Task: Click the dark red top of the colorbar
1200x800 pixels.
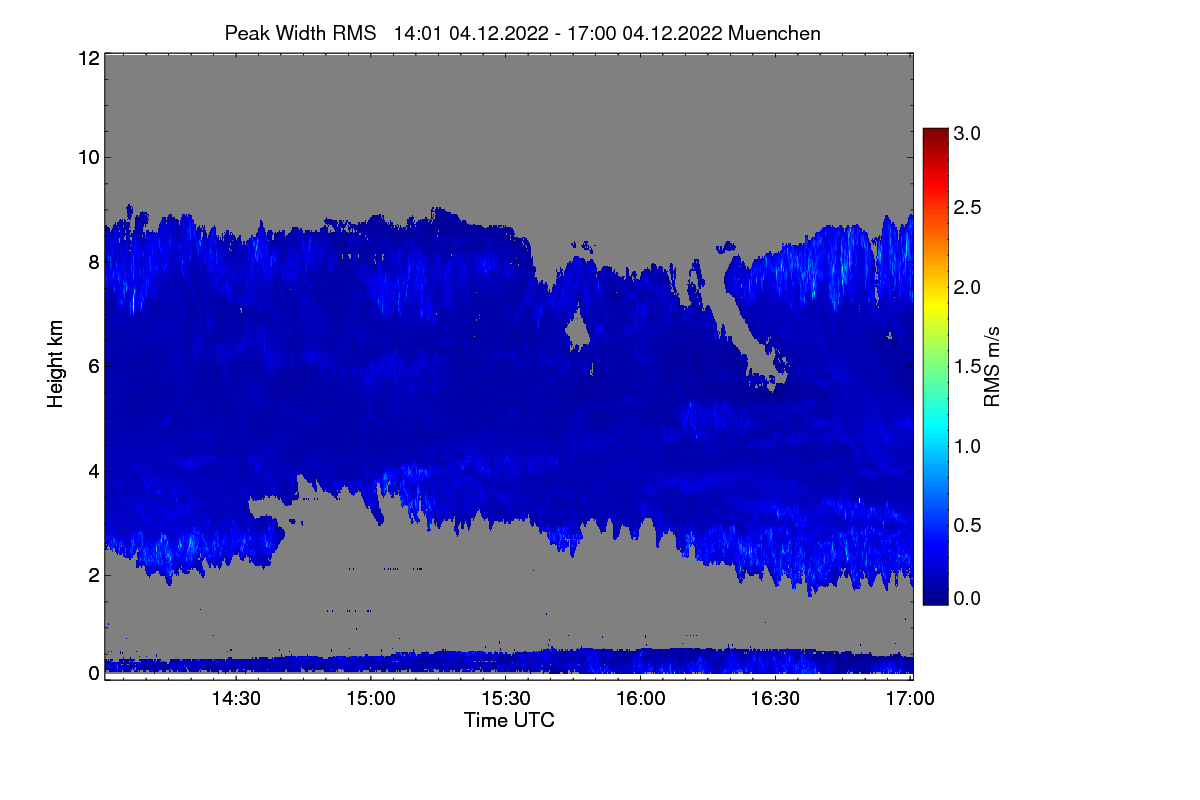Action: coord(935,135)
